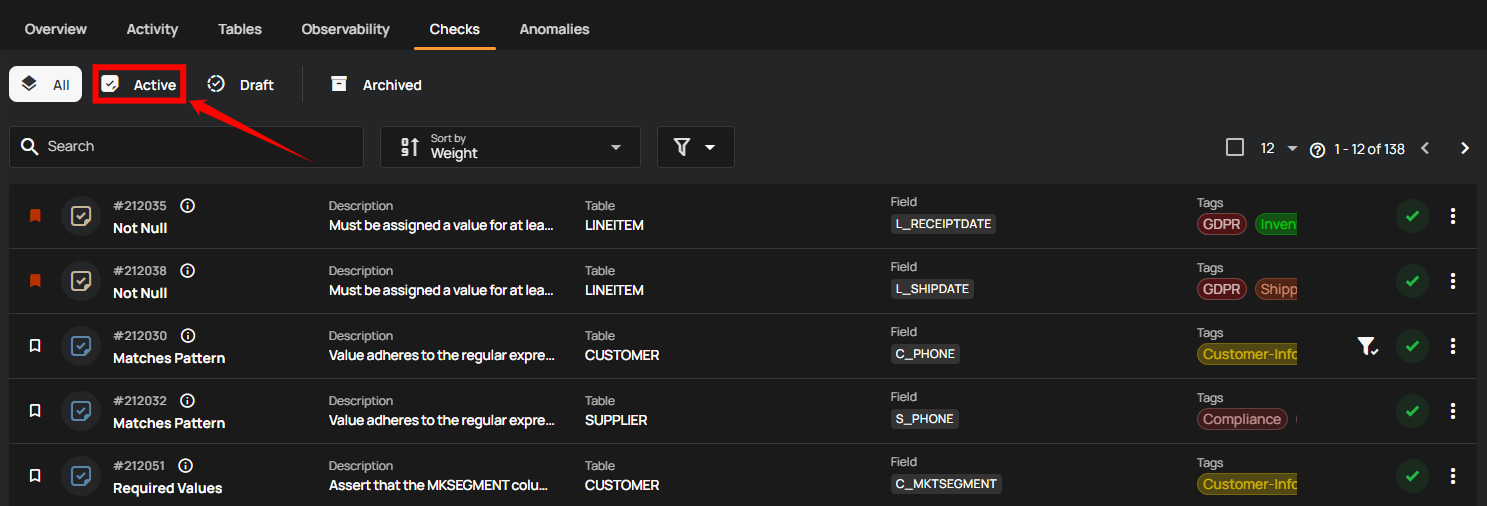Go to the next page of checks

click(x=1465, y=148)
